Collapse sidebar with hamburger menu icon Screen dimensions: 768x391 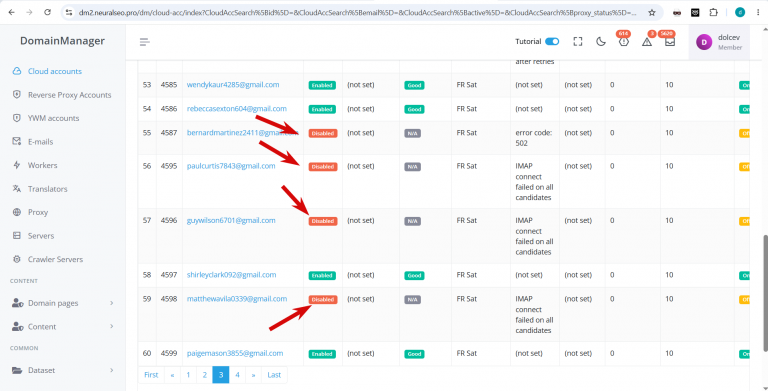pyautogui.click(x=144, y=42)
